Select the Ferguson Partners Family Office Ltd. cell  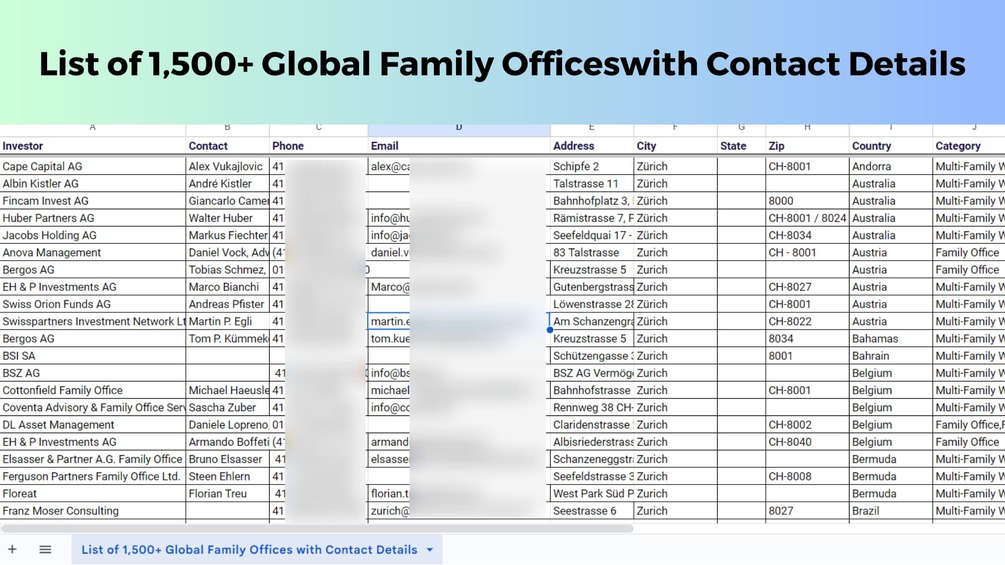[x=93, y=477]
